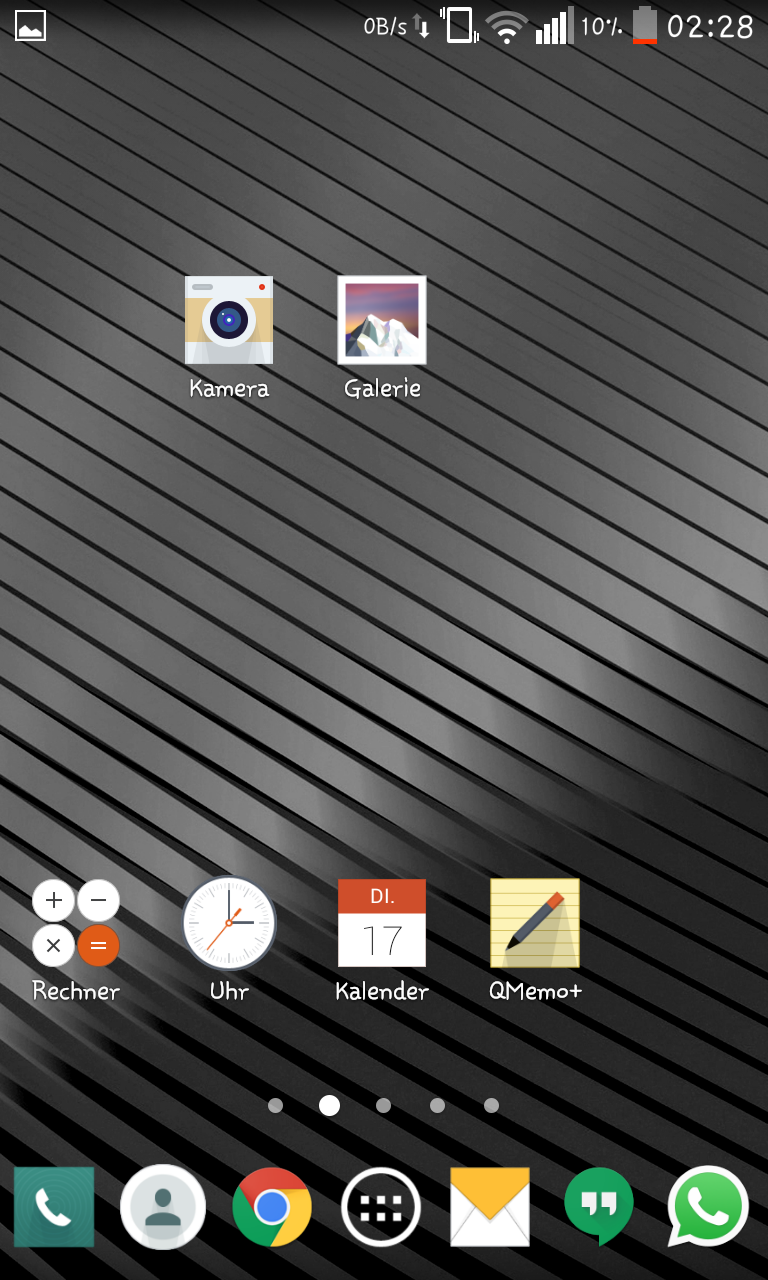Open the Kalender app
Image resolution: width=768 pixels, height=1280 pixels.
382,923
